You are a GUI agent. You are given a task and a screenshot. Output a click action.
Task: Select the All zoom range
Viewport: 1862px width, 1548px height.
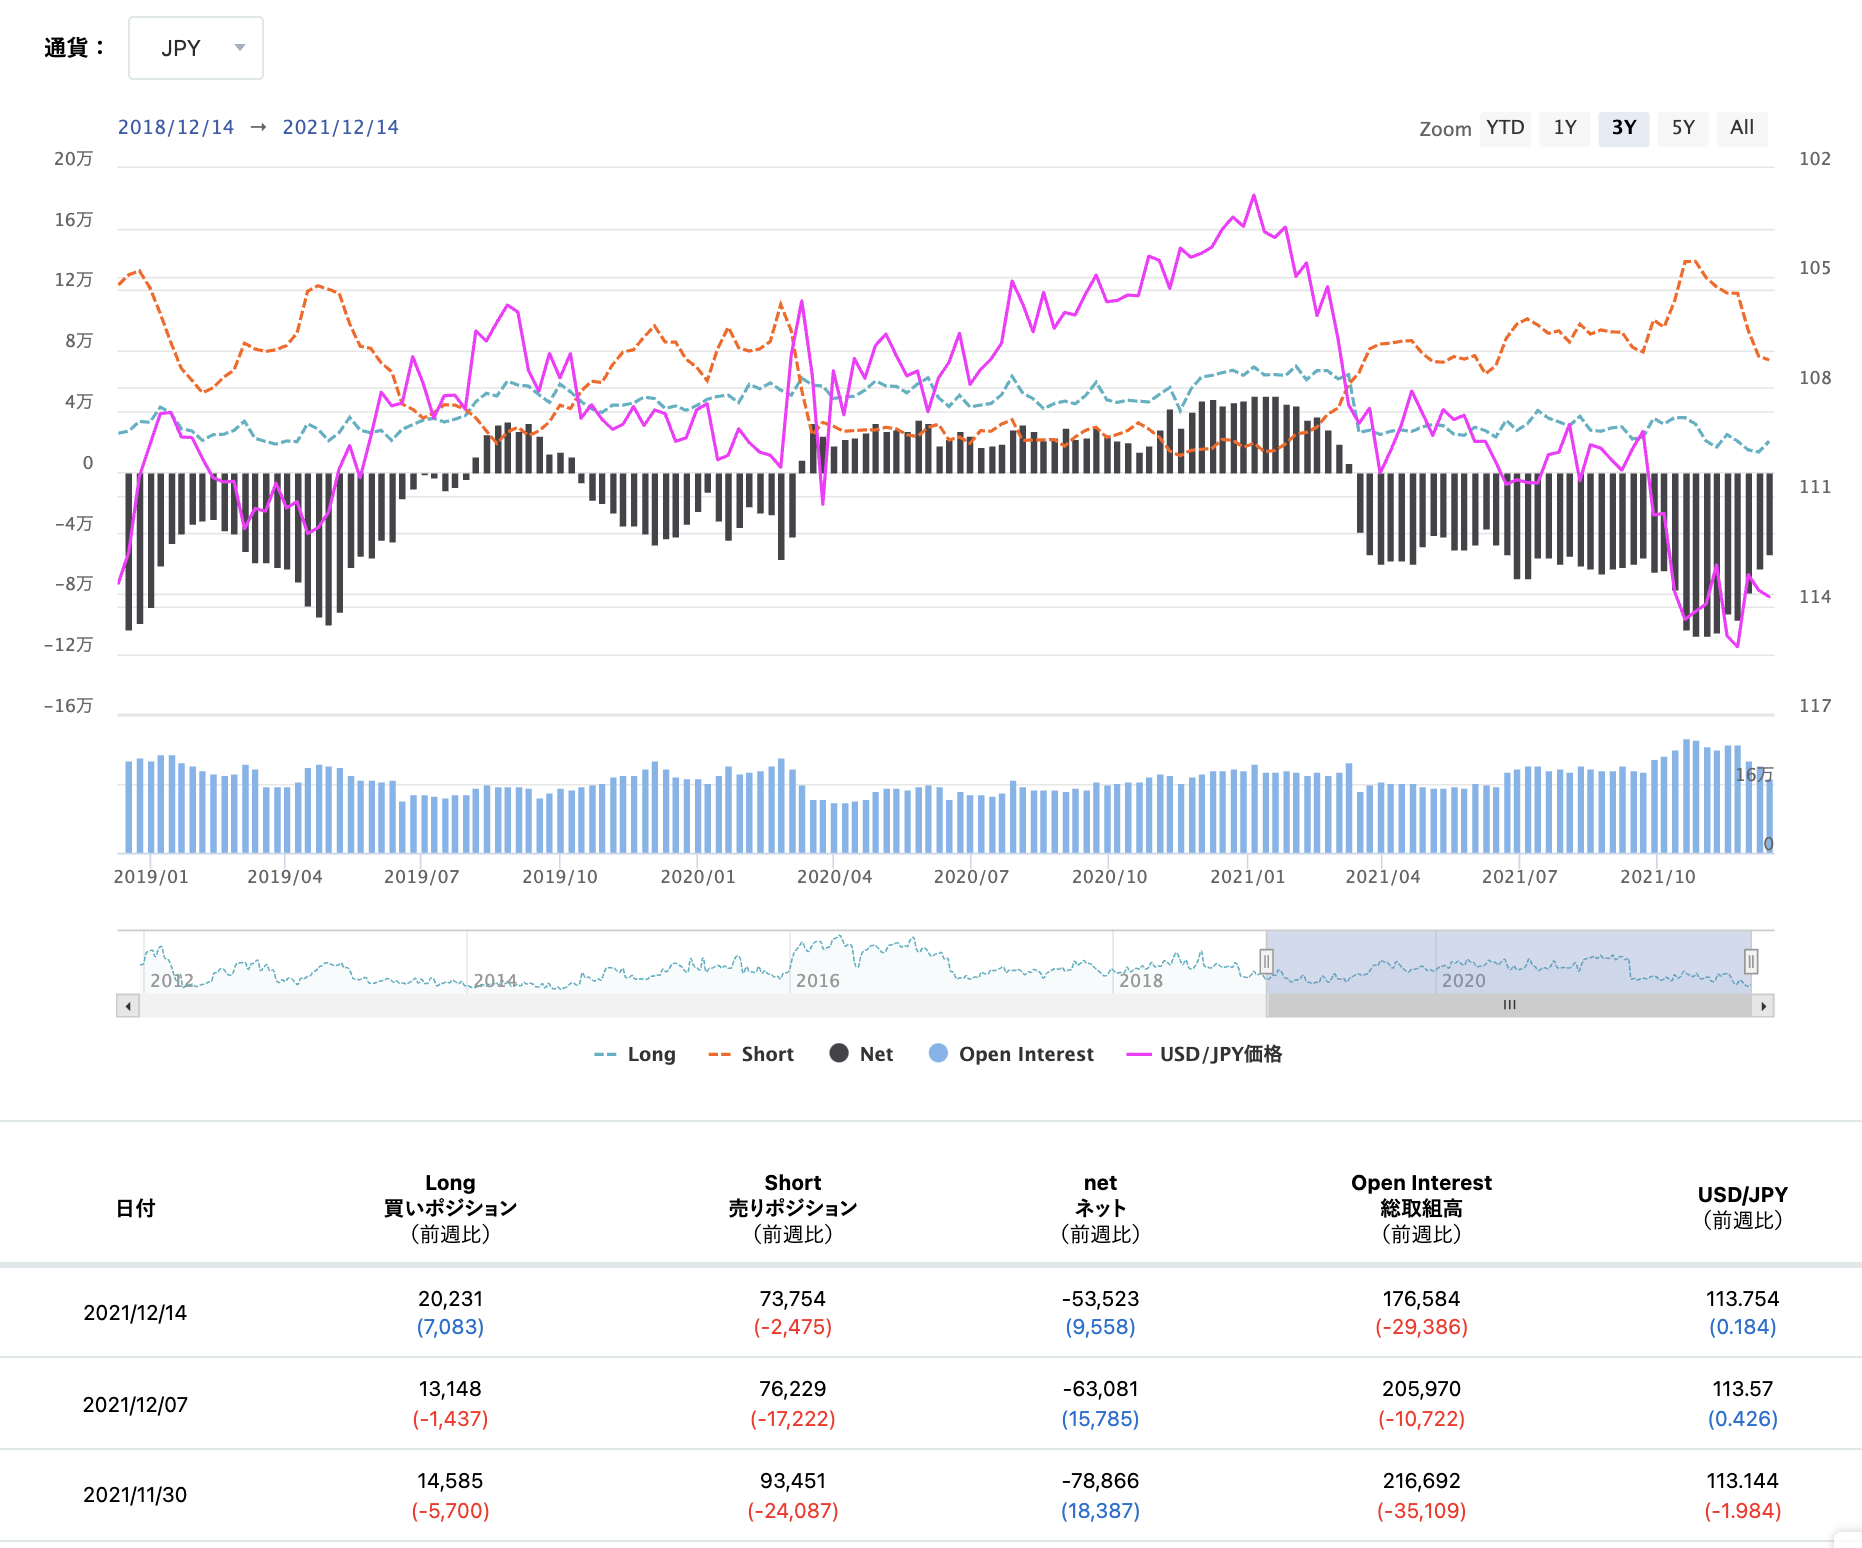click(1742, 128)
